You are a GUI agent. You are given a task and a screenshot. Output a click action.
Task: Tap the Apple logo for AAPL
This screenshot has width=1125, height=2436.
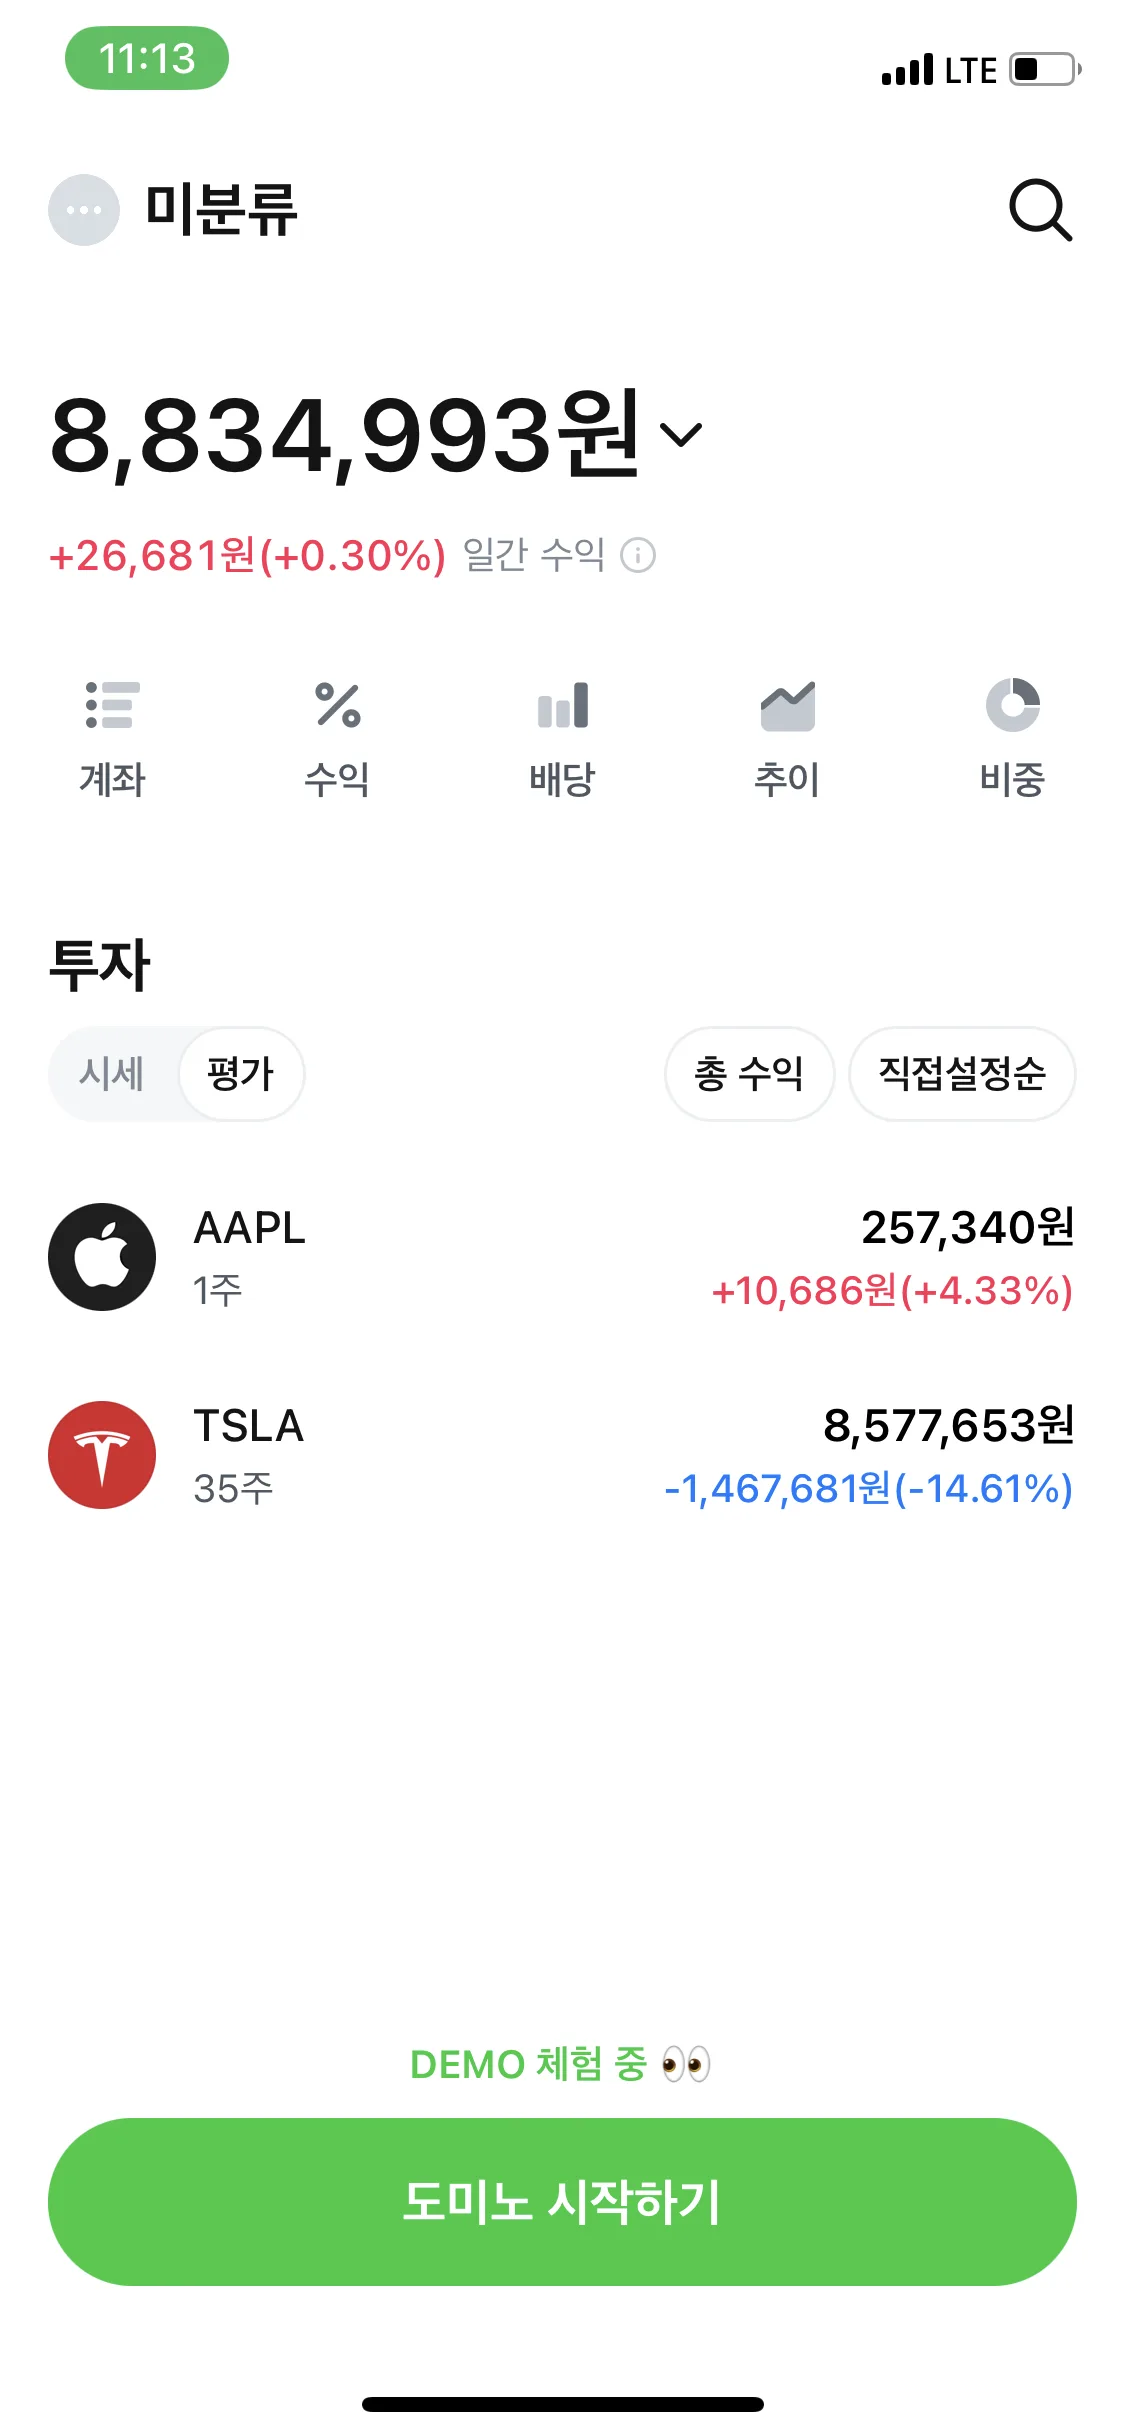[102, 1257]
